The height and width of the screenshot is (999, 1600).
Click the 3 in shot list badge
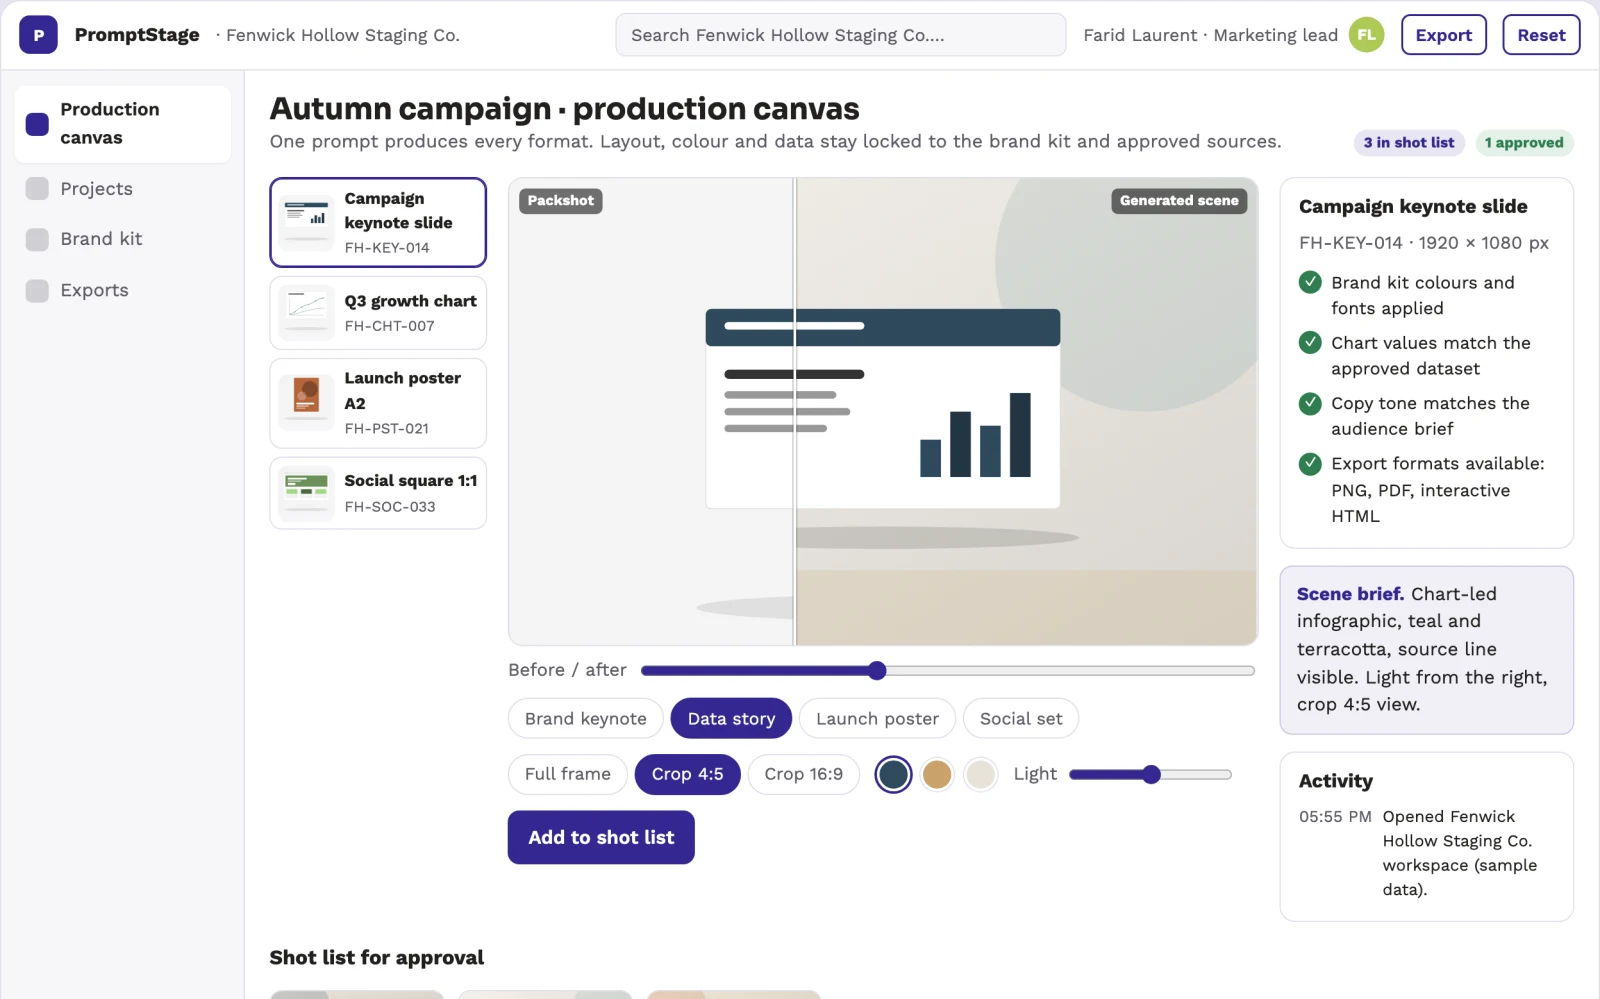coord(1409,143)
